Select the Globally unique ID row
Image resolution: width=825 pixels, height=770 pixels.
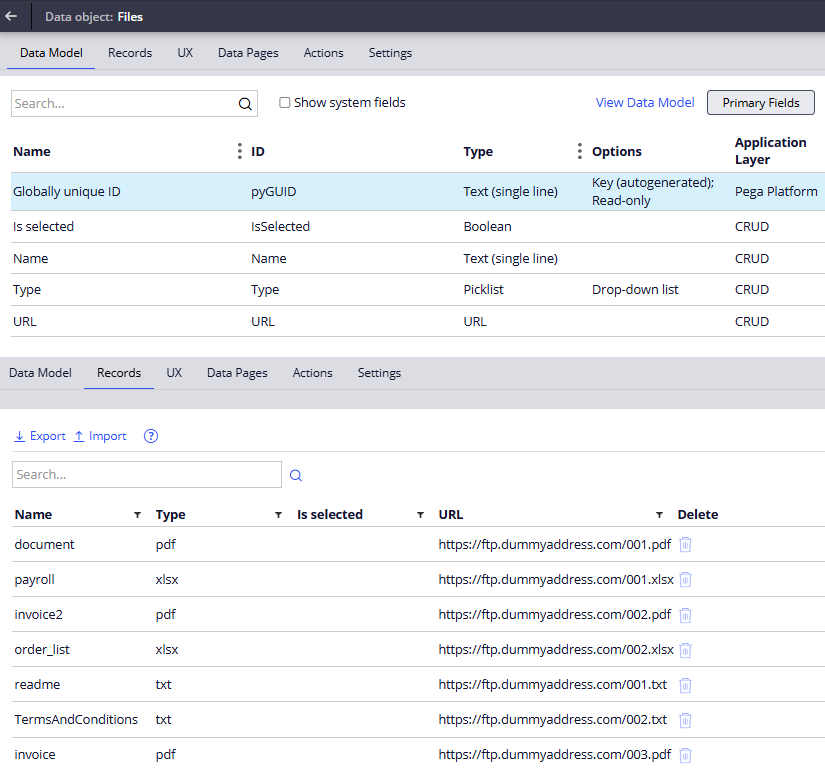(418, 192)
